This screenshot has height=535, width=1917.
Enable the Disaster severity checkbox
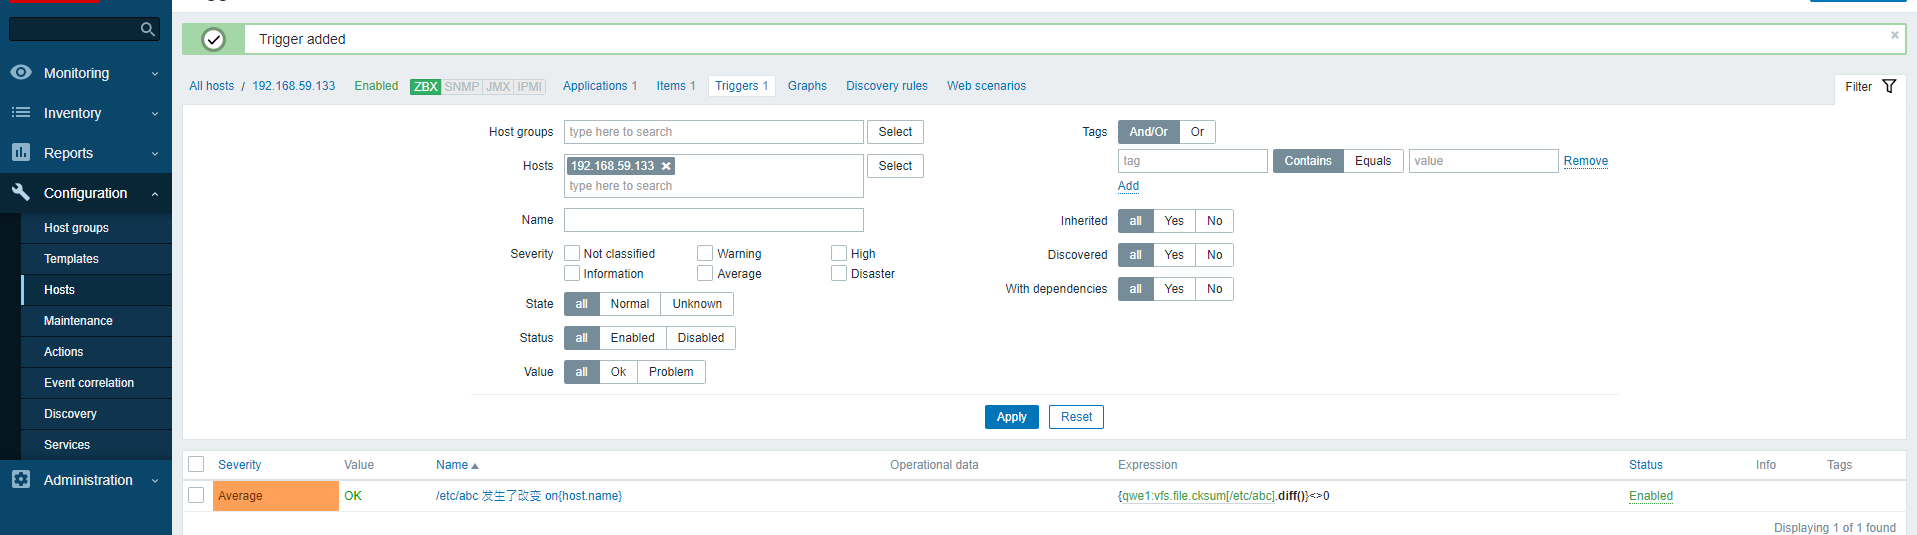(x=839, y=273)
